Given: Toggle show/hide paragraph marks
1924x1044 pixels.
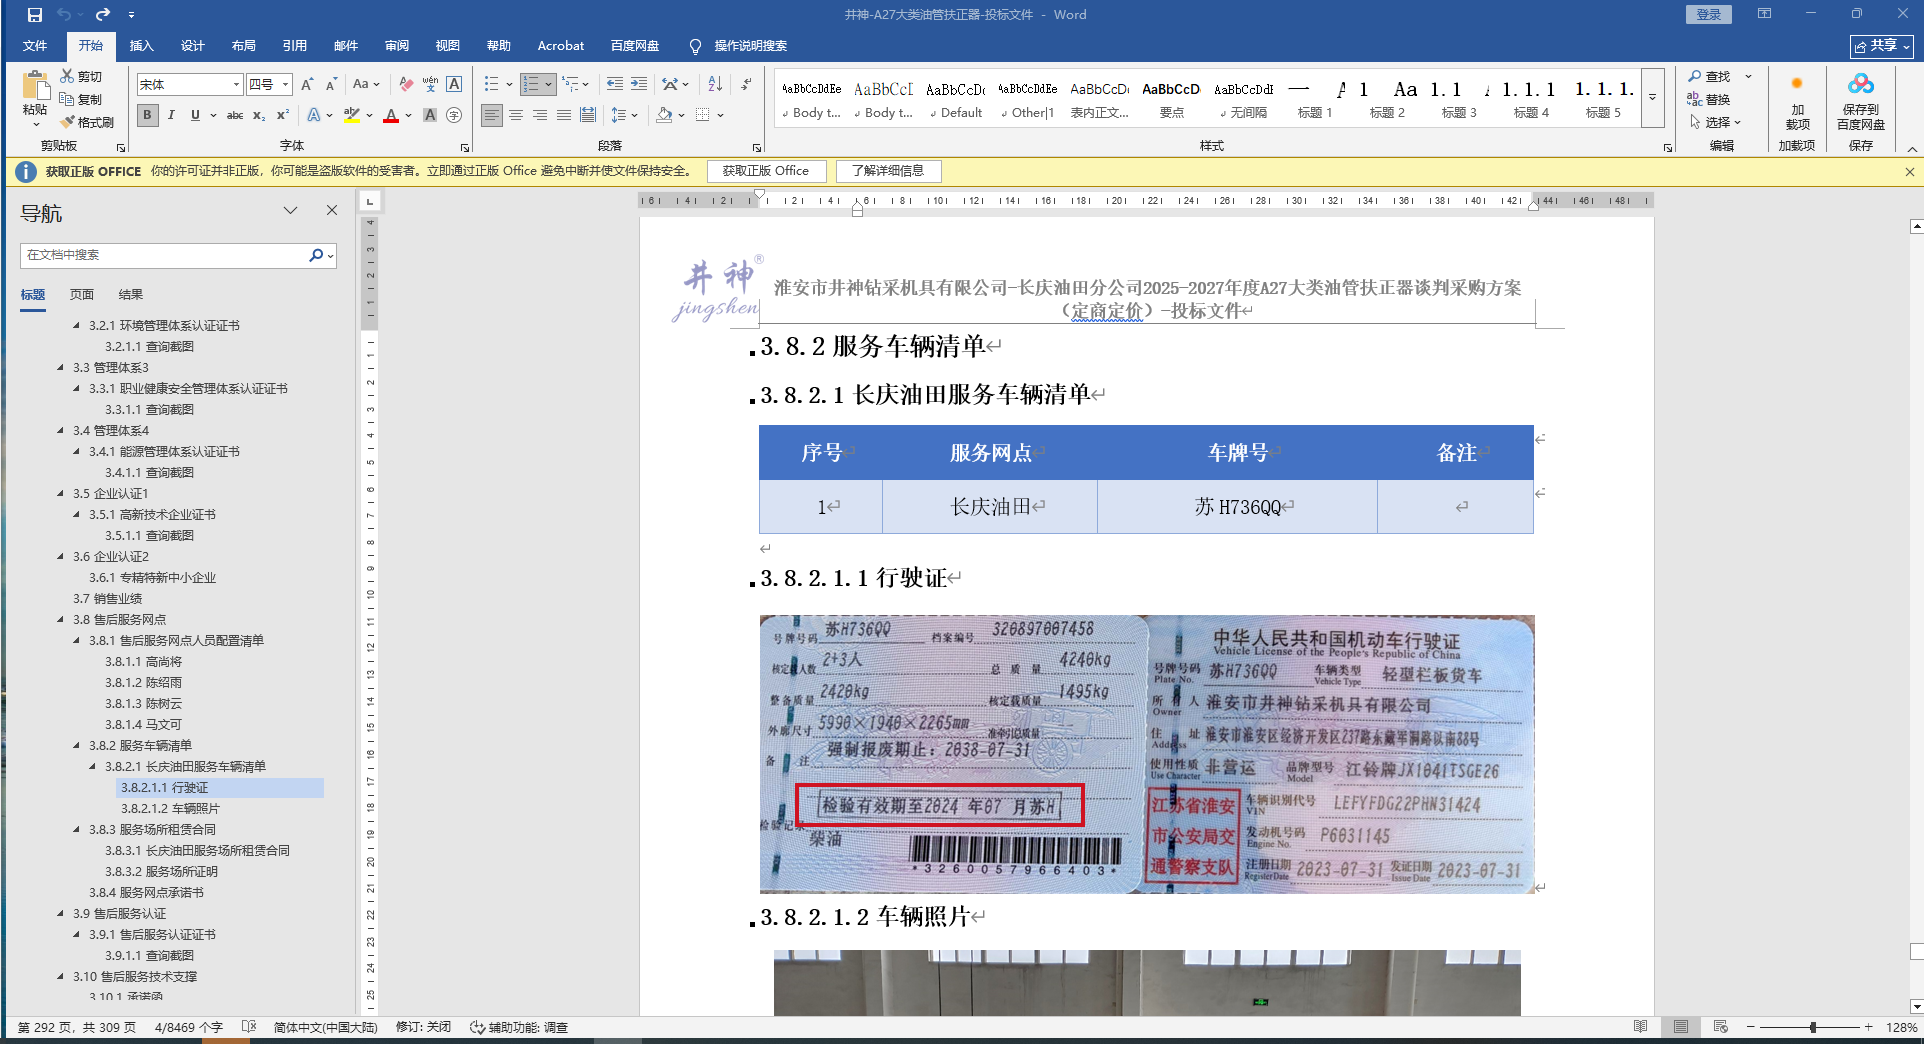Looking at the screenshot, I should (746, 85).
